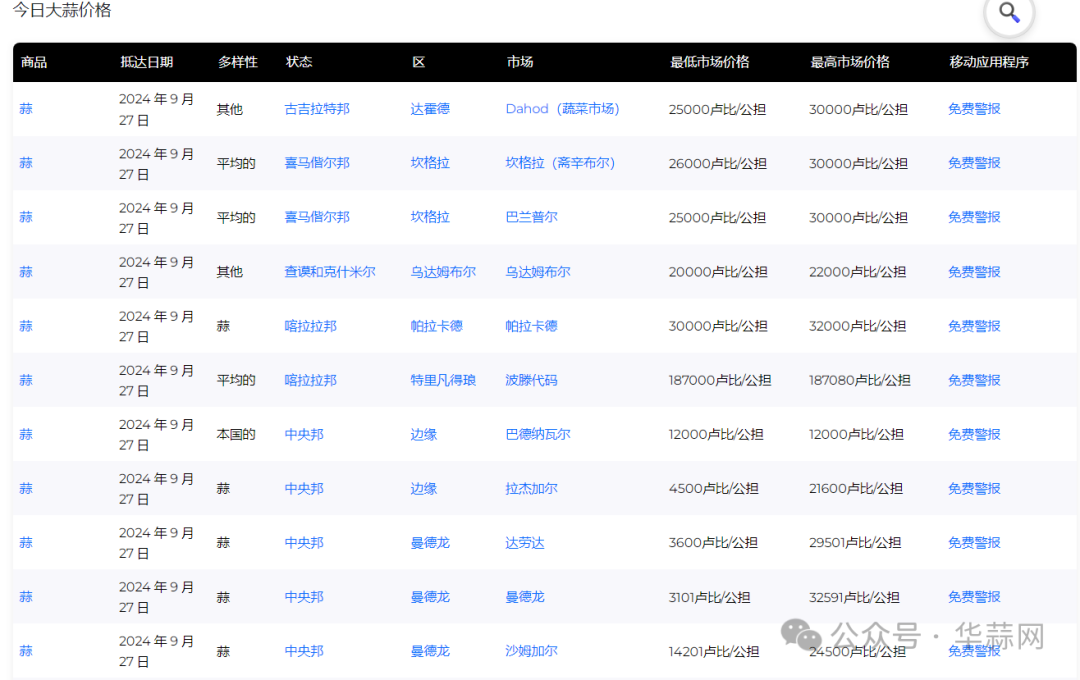Click the 3101卢比/公担 minimum price
The image size is (1080, 680).
pos(709,597)
